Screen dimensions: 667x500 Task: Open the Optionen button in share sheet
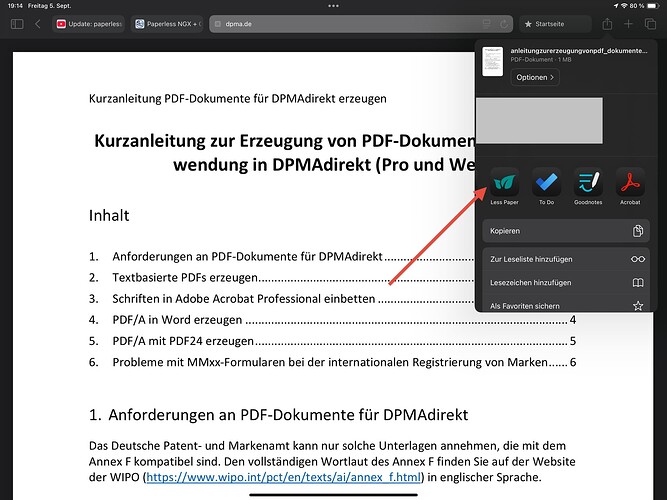pyautogui.click(x=535, y=77)
